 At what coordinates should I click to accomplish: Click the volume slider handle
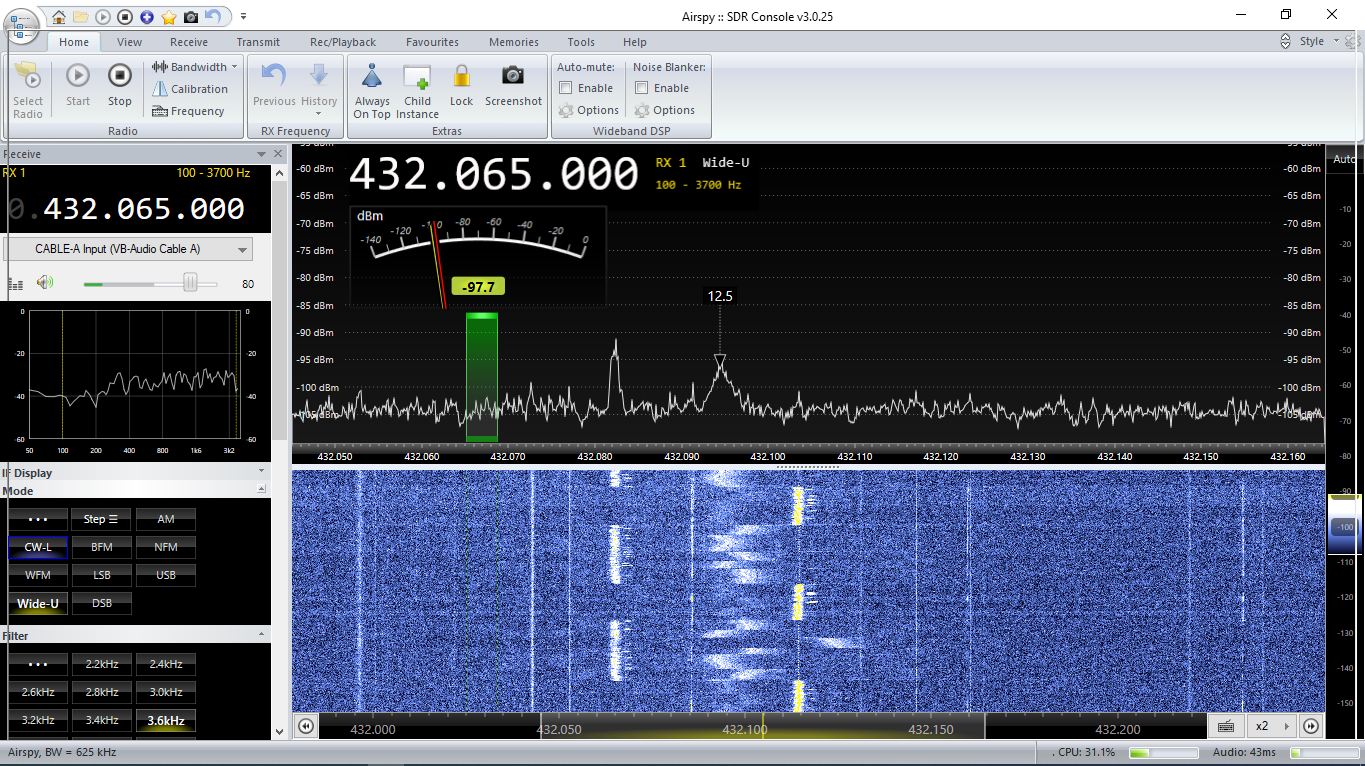[190, 284]
